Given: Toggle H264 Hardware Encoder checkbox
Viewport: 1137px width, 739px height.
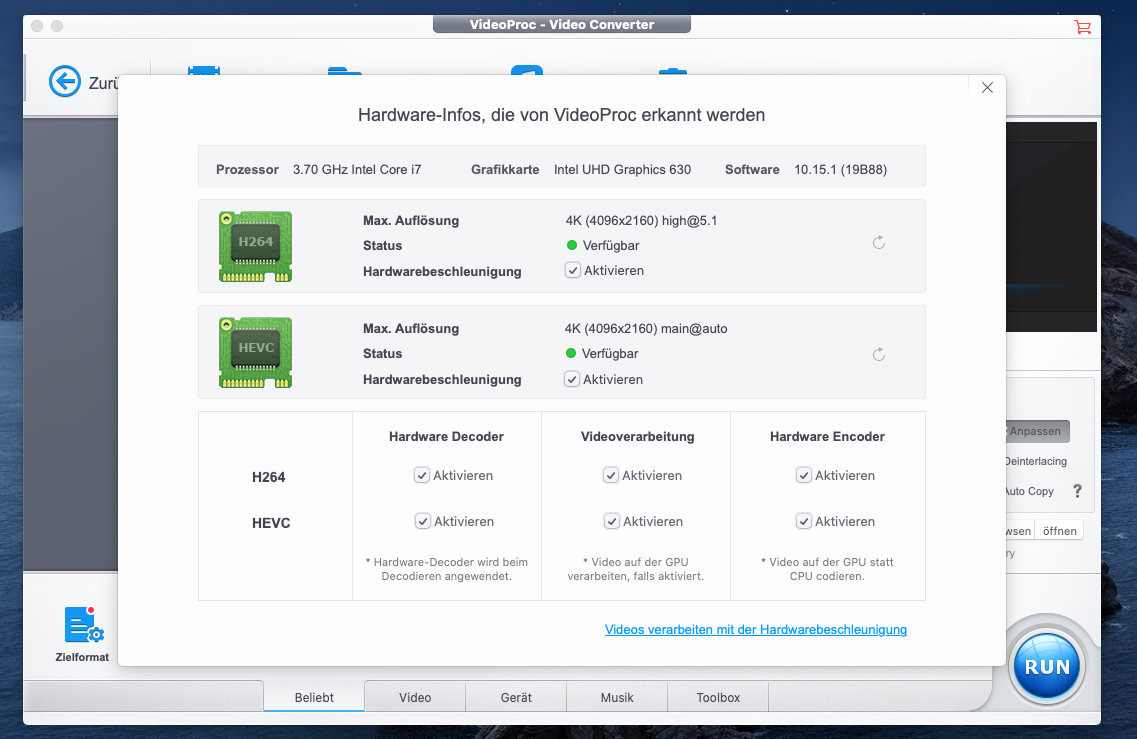Looking at the screenshot, I should pos(803,476).
